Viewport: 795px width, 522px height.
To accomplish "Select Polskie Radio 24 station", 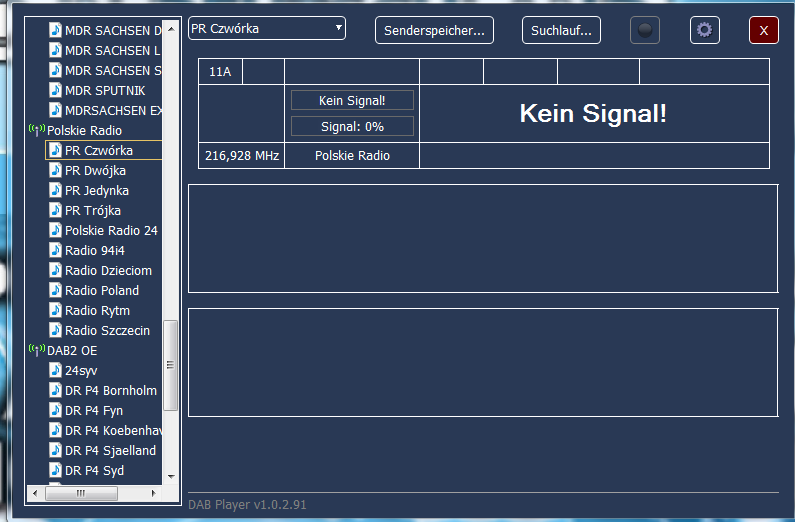I will click(x=111, y=231).
